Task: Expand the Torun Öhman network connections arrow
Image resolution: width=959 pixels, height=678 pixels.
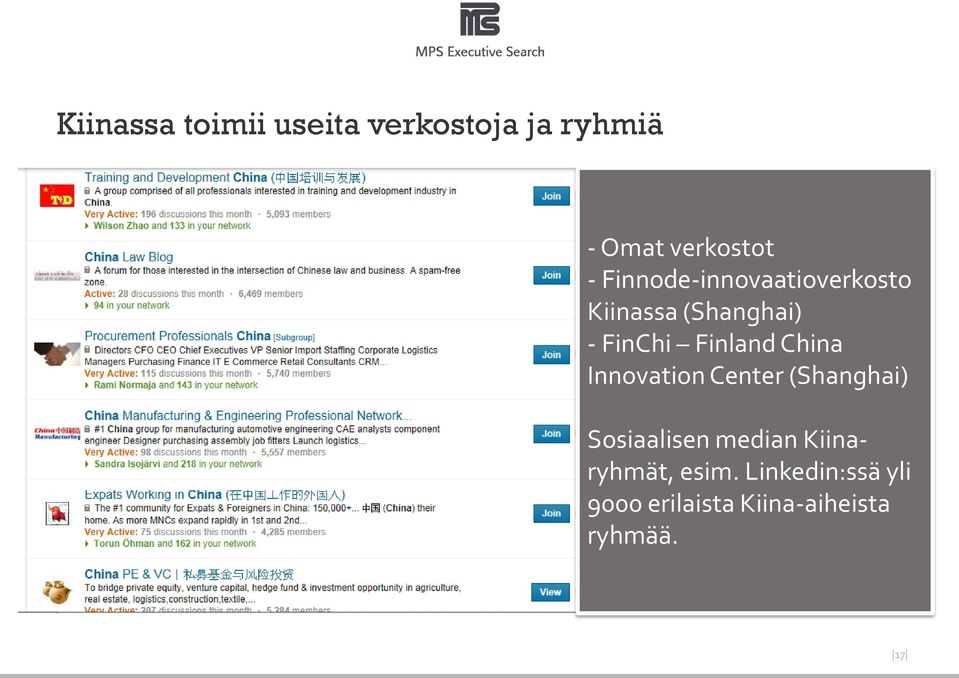Action: [87, 544]
